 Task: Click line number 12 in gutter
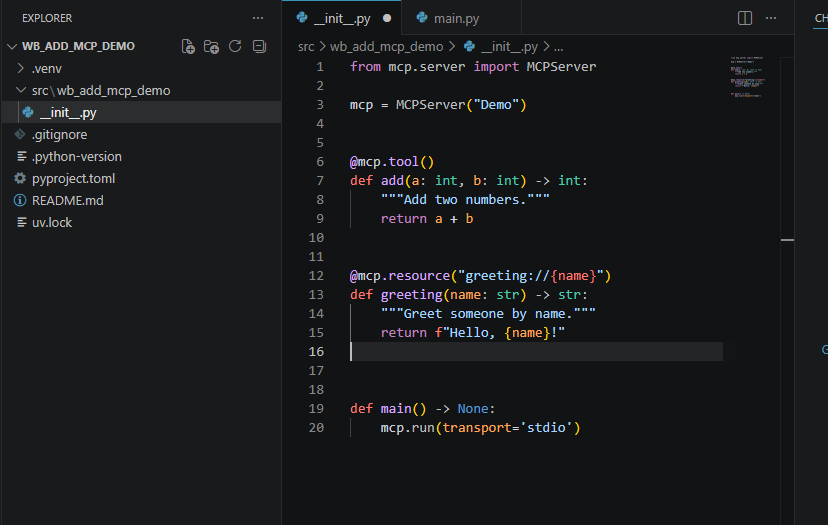(316, 275)
